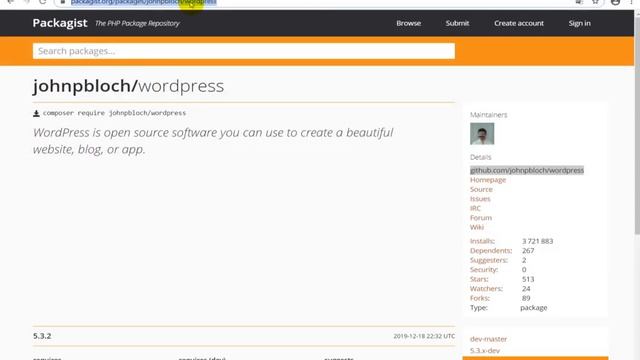Open the Wiki link

(477, 227)
